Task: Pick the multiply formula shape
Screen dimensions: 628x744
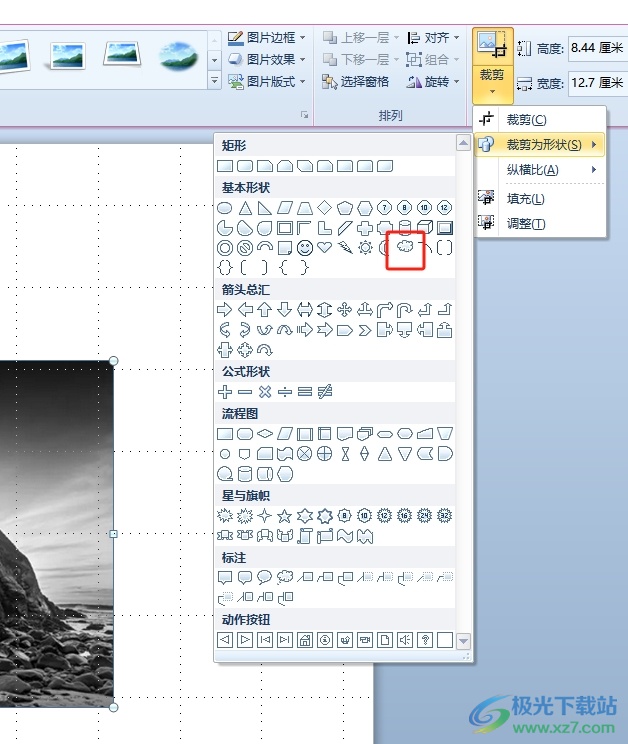Action: tap(265, 392)
